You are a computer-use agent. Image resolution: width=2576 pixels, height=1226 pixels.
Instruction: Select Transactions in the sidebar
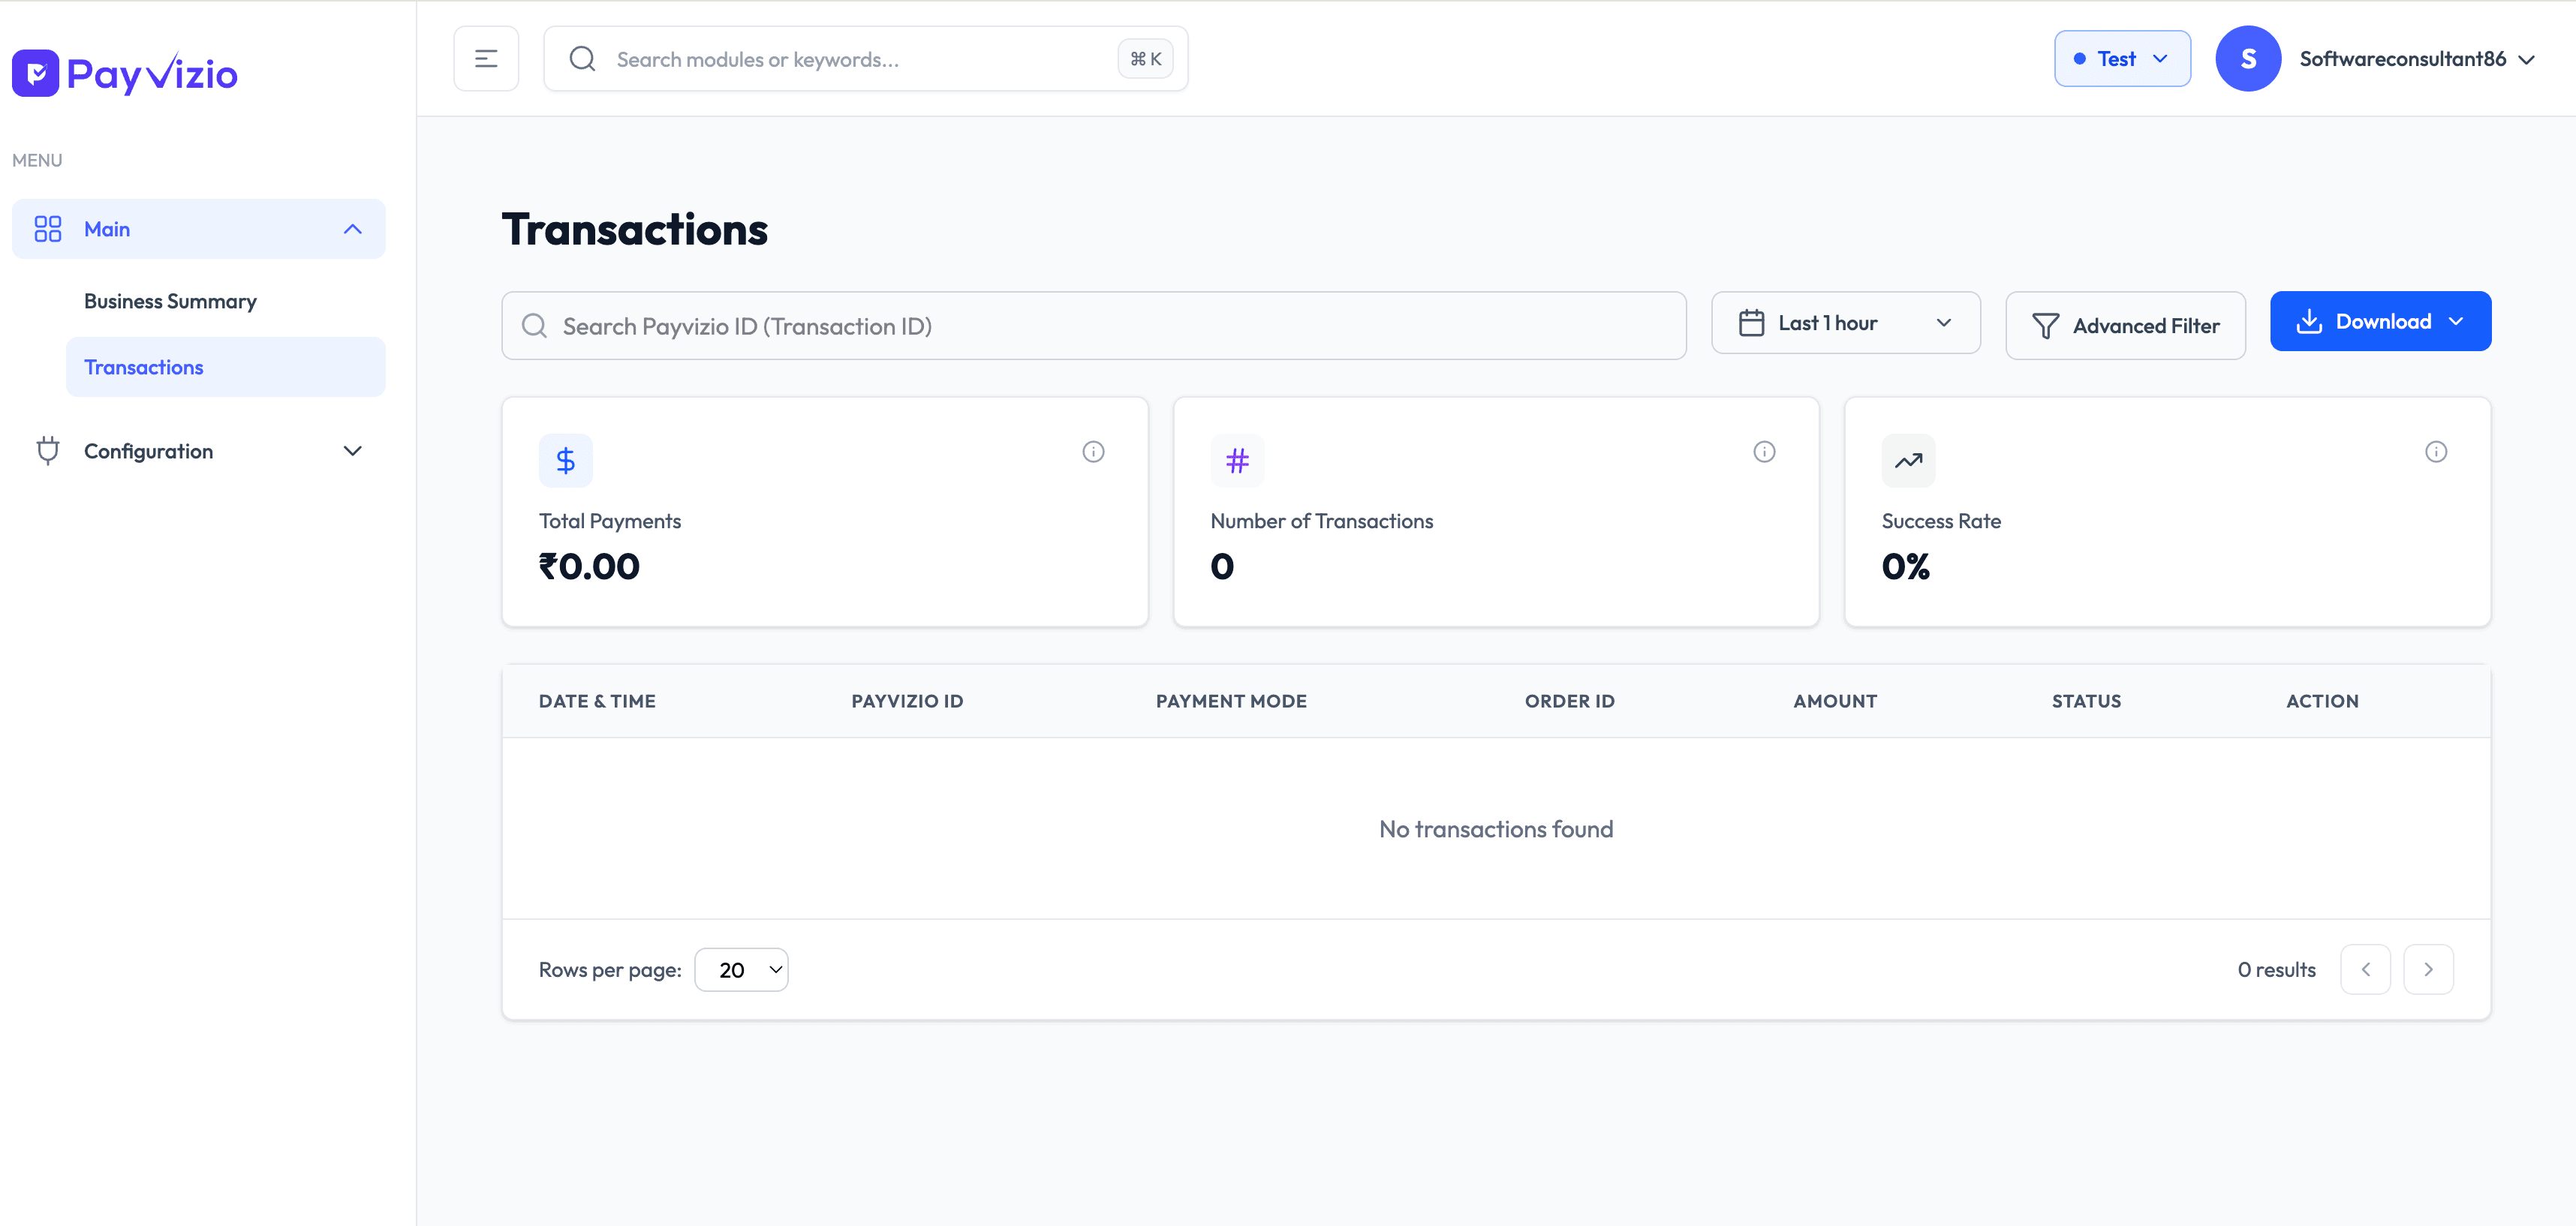[x=143, y=367]
